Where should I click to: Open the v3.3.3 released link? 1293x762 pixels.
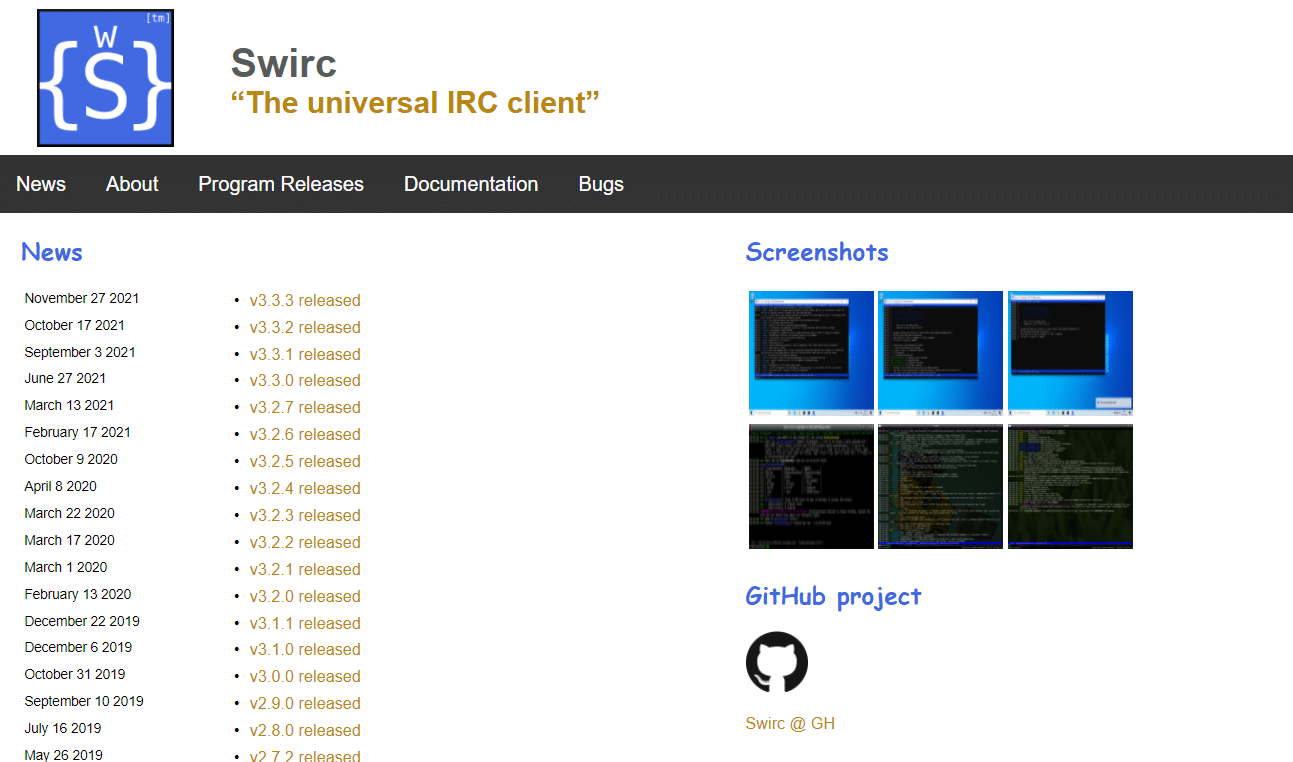tap(305, 300)
